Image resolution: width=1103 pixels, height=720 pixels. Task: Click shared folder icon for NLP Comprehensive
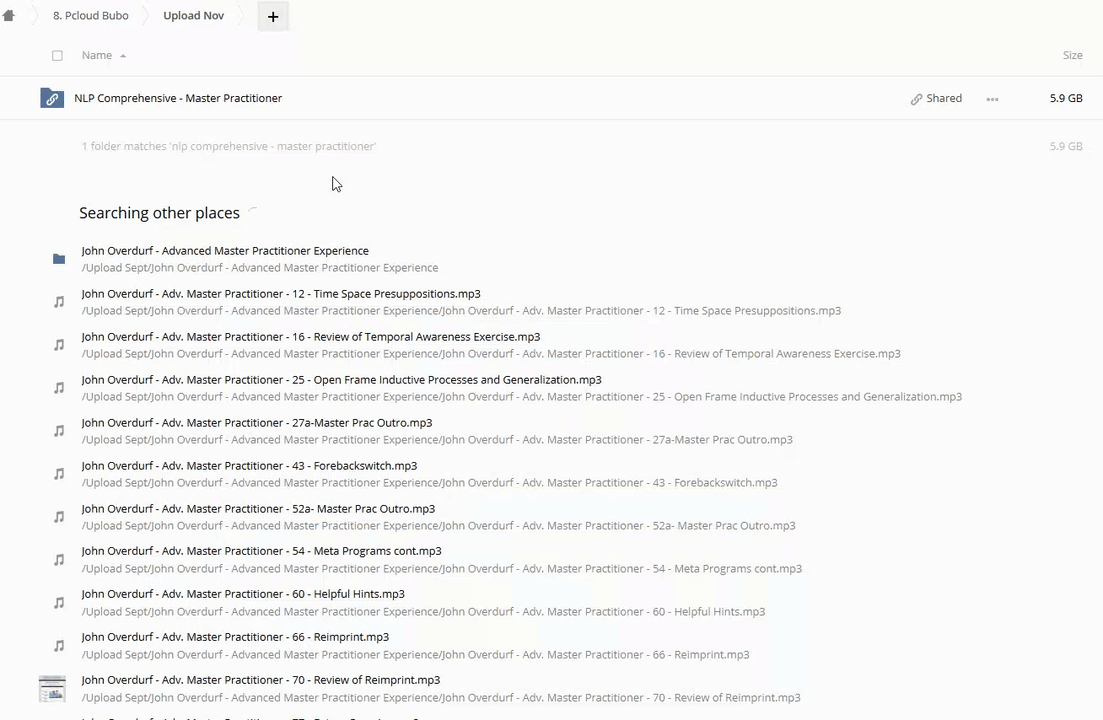coord(52,98)
